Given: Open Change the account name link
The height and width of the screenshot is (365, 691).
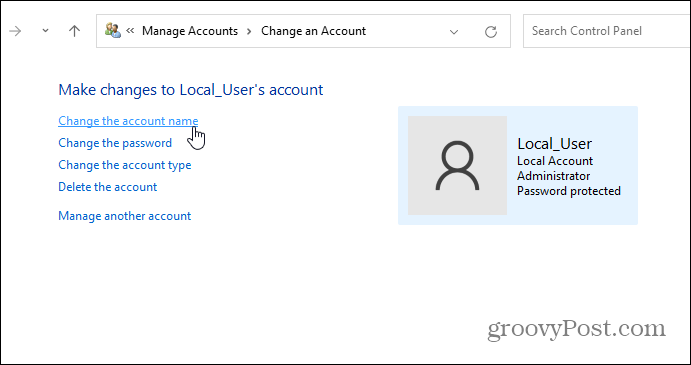Looking at the screenshot, I should point(128,121).
